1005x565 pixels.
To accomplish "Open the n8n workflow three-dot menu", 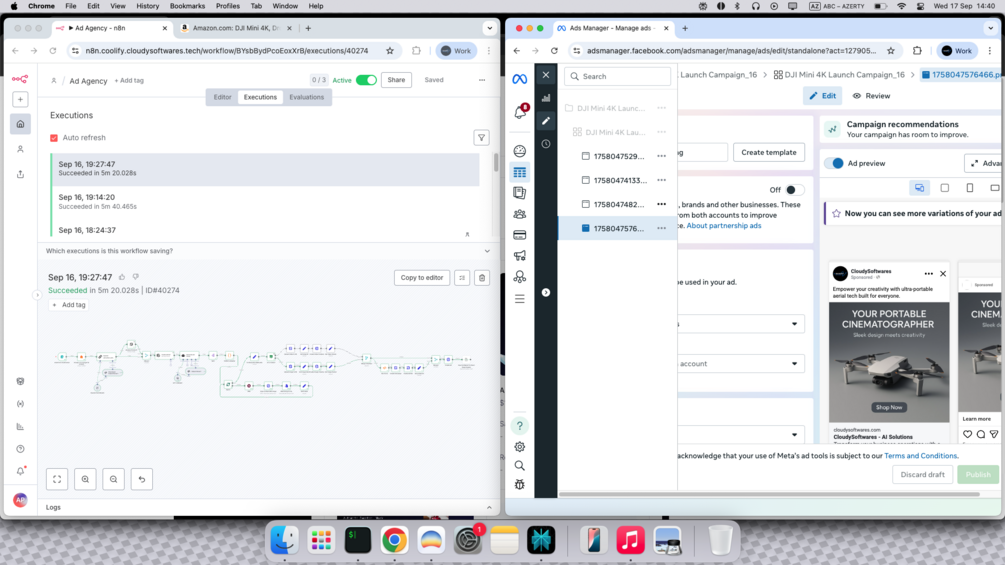I will tap(482, 80).
